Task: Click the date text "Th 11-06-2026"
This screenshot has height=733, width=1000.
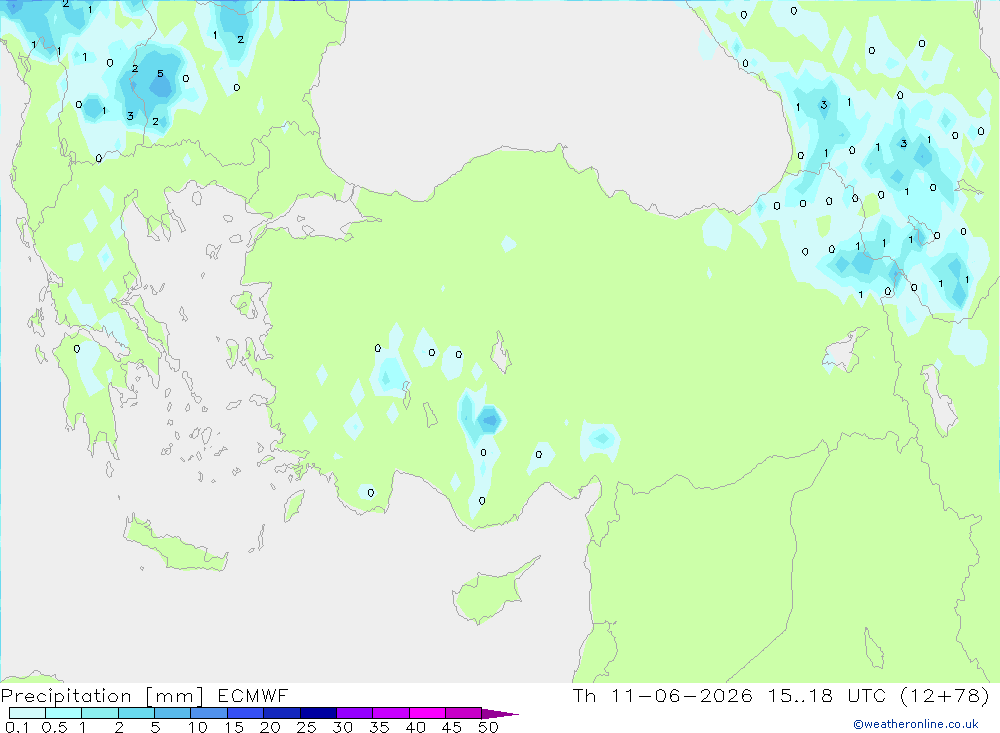Action: point(662,695)
